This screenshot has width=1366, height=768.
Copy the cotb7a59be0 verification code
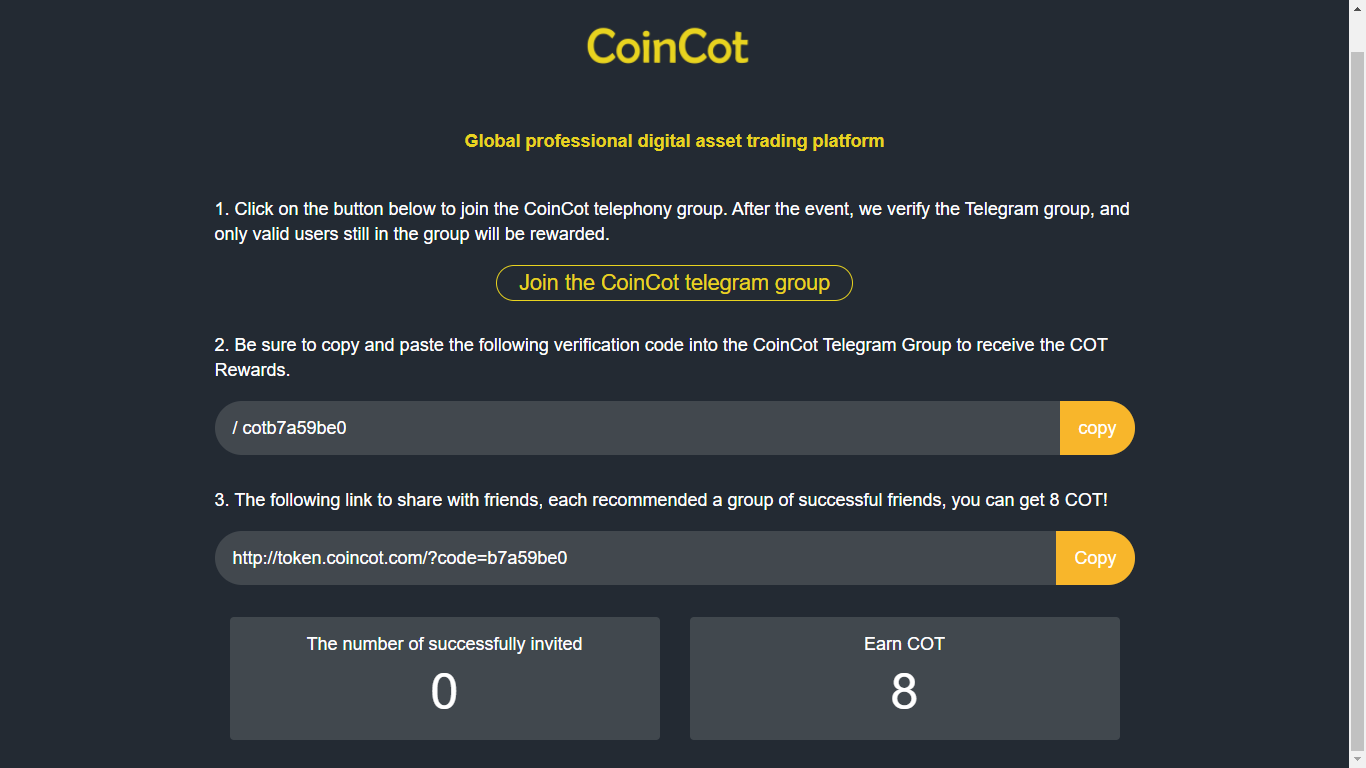click(x=1096, y=428)
